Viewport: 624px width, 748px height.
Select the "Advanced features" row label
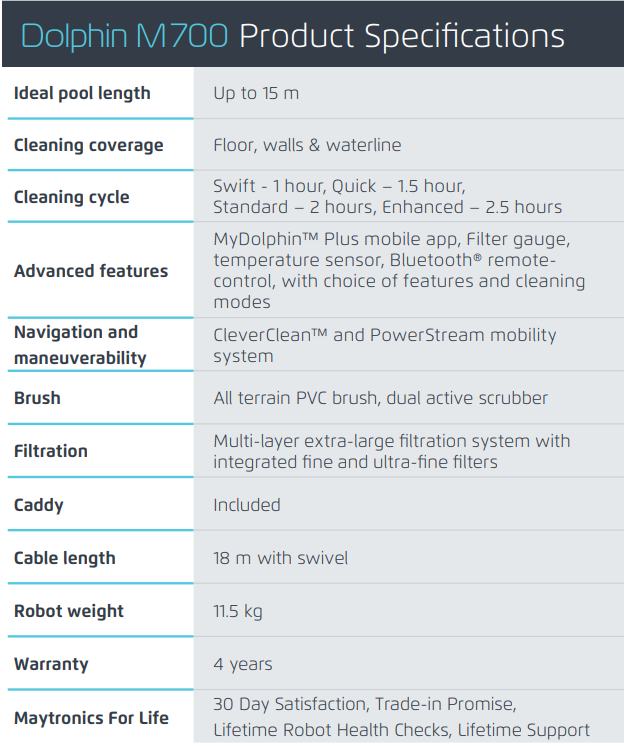click(91, 271)
